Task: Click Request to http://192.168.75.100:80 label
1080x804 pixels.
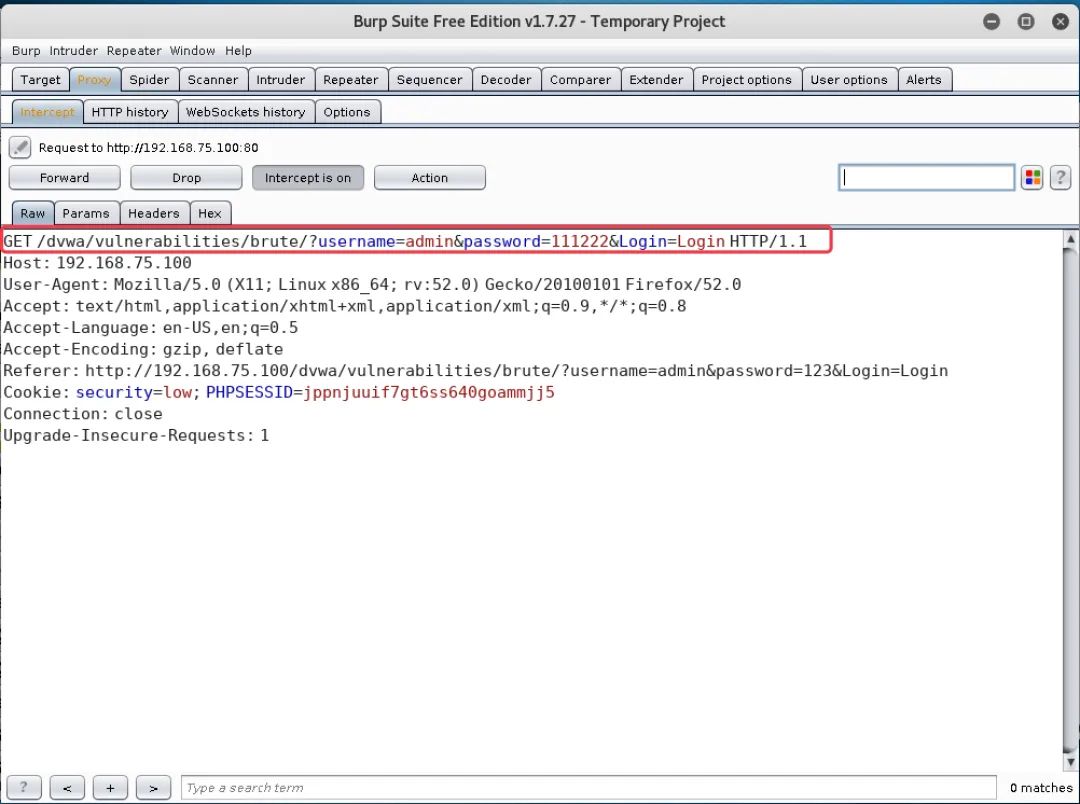Action: [149, 147]
